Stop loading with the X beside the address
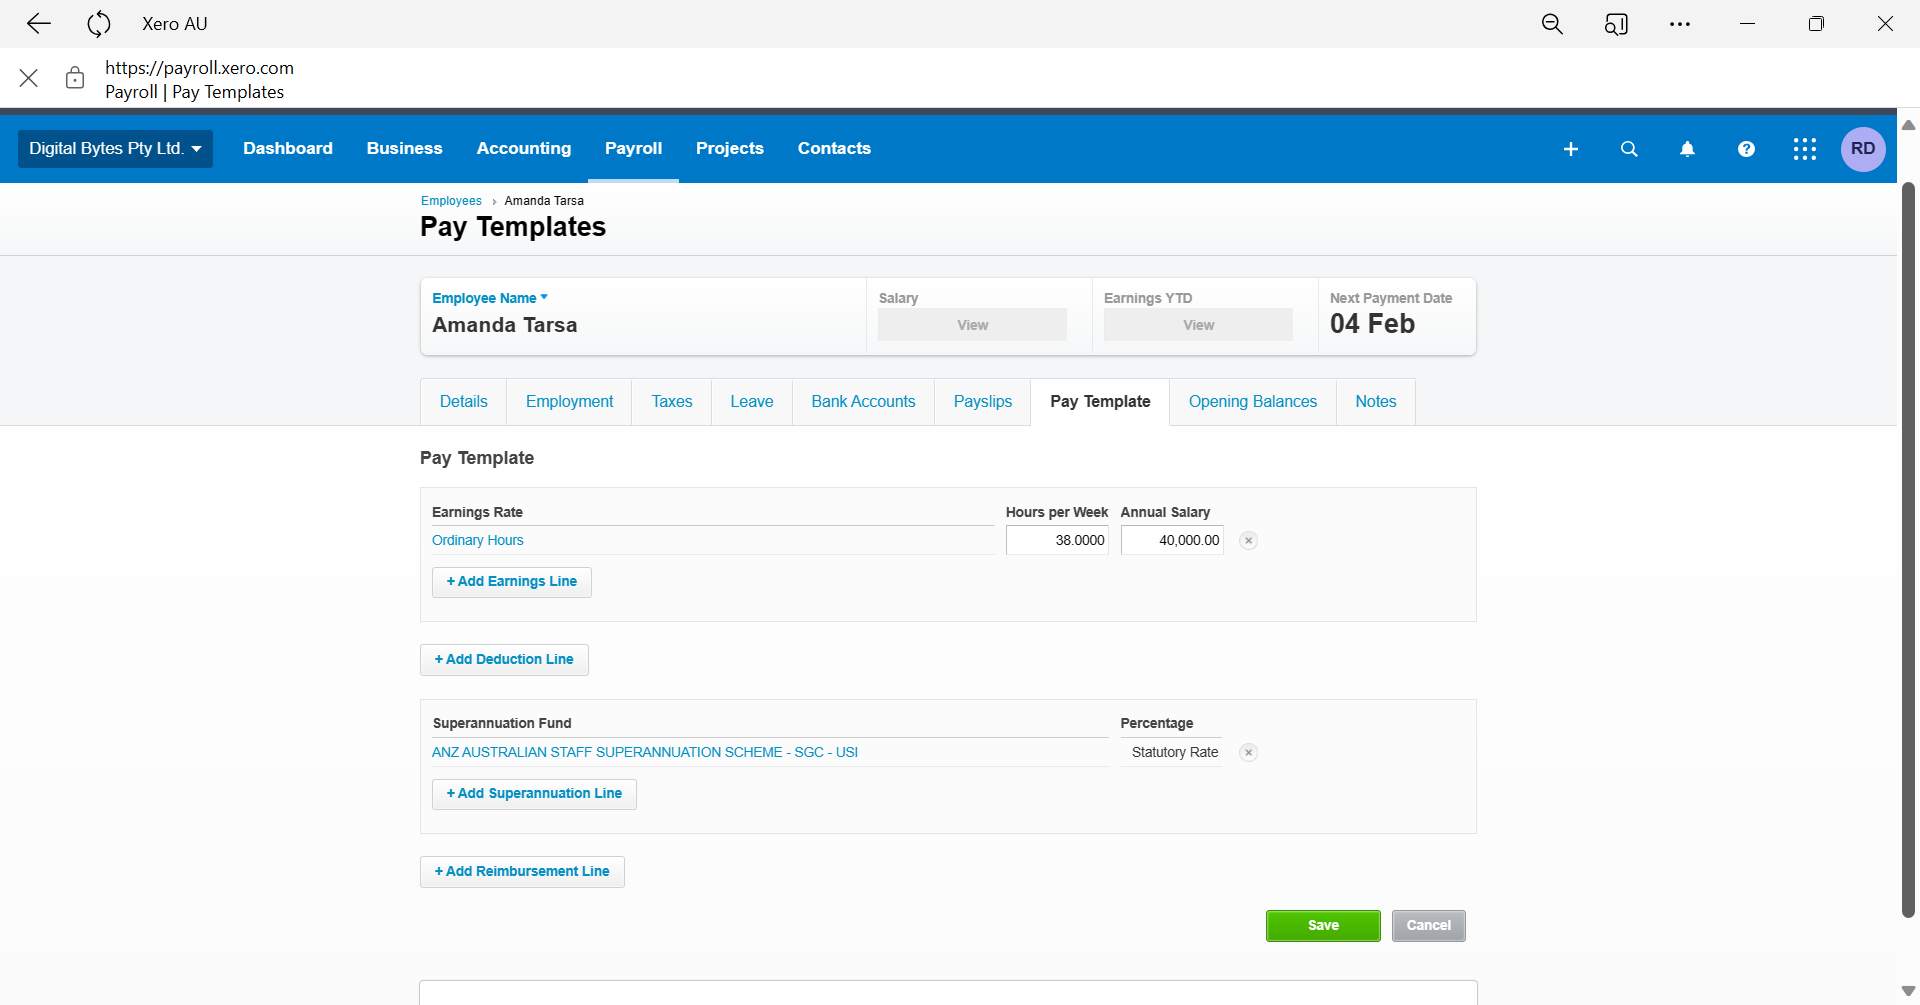 click(x=29, y=78)
